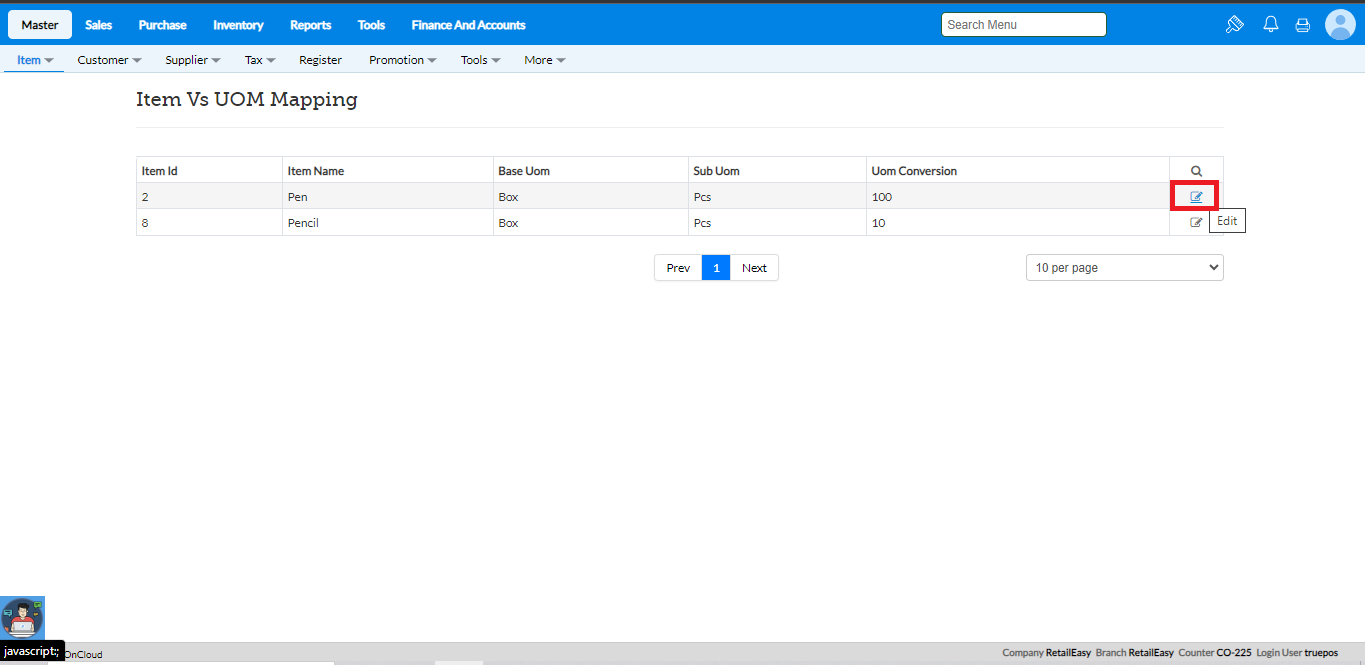Click the printer icon in top bar
This screenshot has width=1365, height=665.
[x=1303, y=25]
